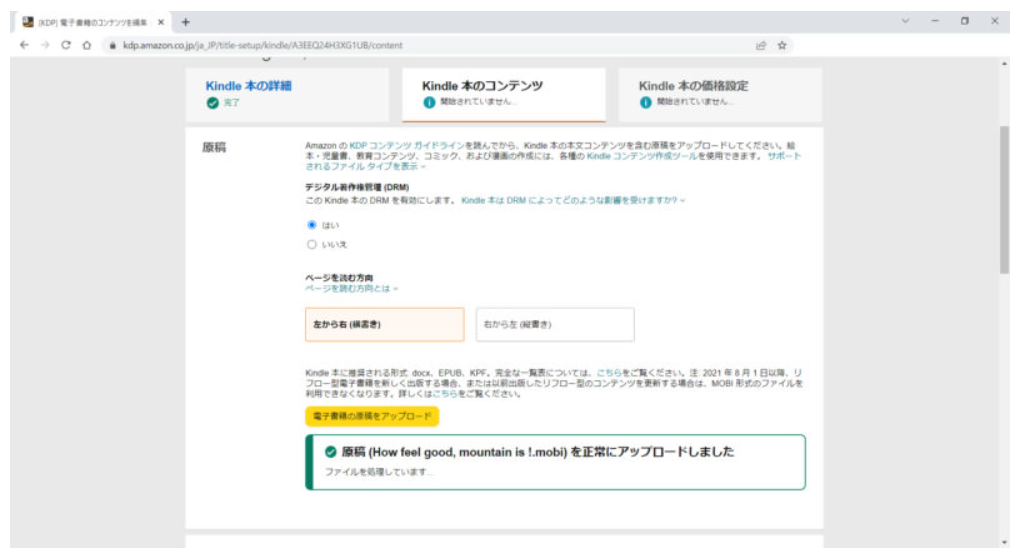Click 電子書籍の原稿をアップロード button

372,416
